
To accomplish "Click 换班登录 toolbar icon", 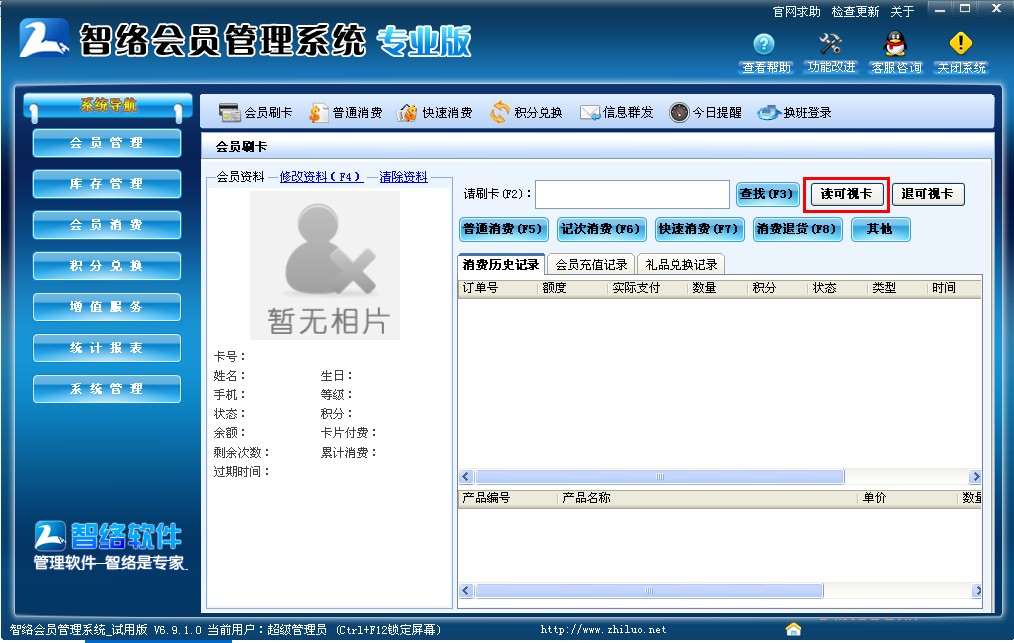I will pyautogui.click(x=769, y=113).
